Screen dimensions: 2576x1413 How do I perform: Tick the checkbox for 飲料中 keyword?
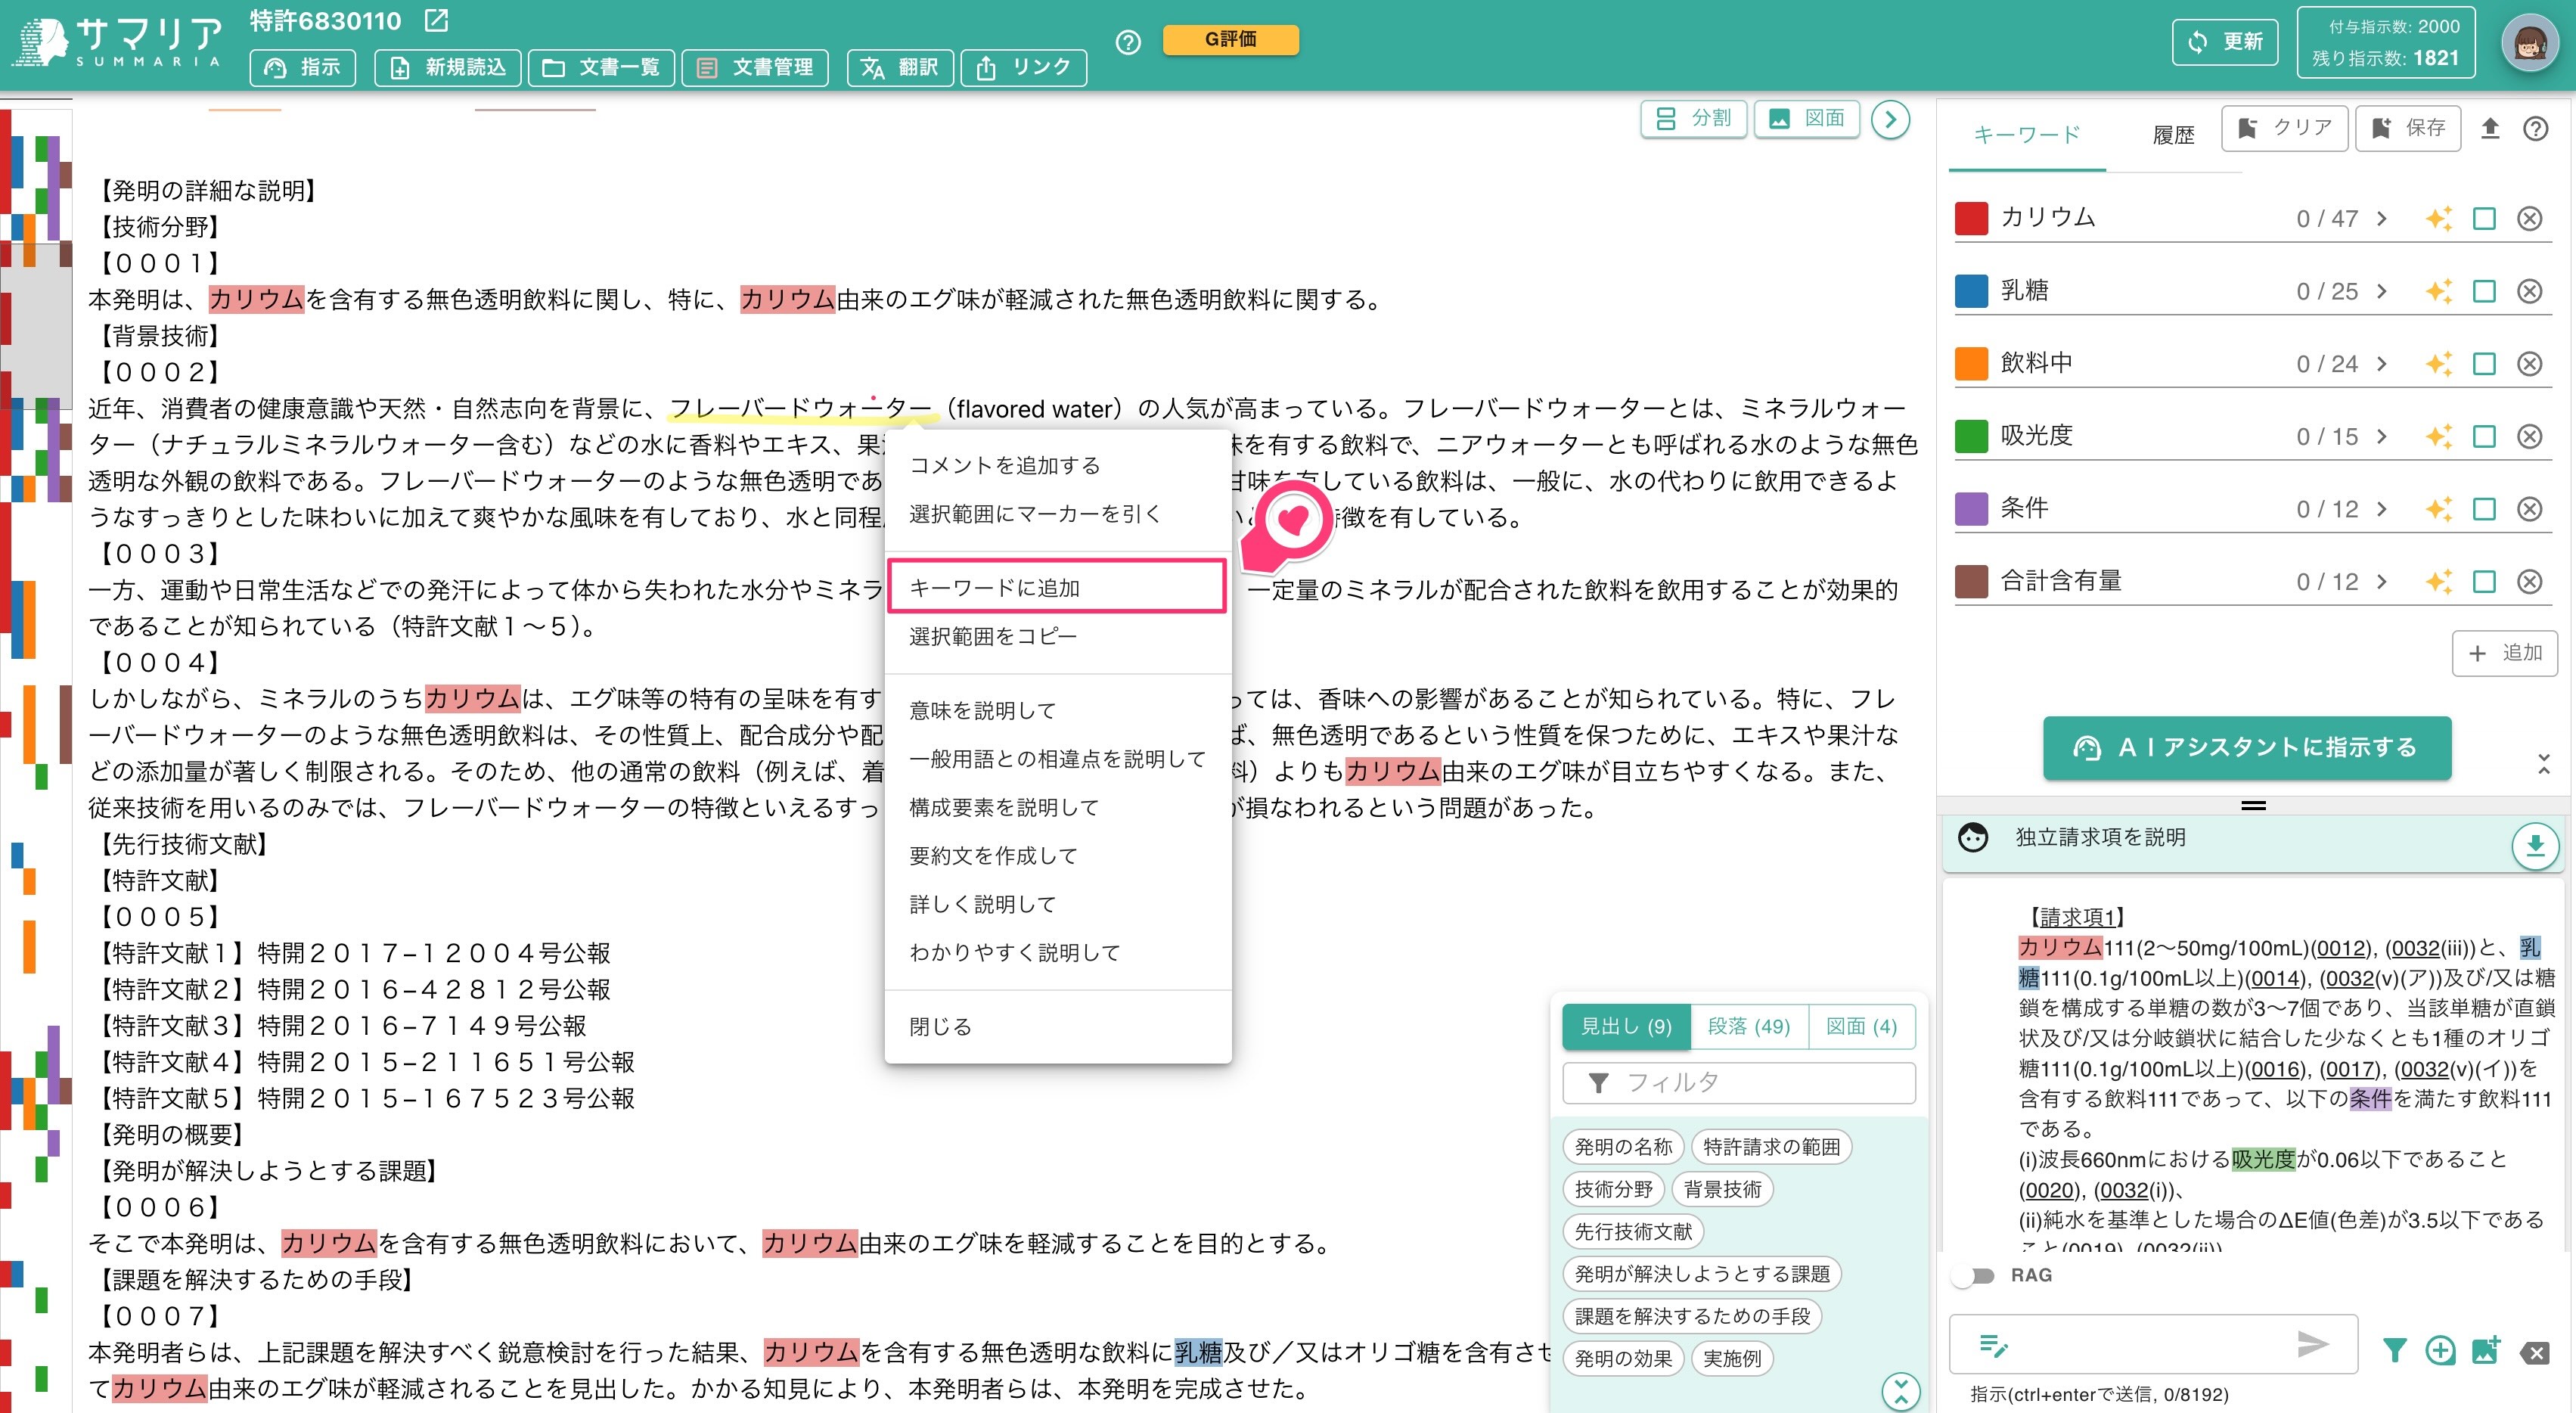[2484, 363]
